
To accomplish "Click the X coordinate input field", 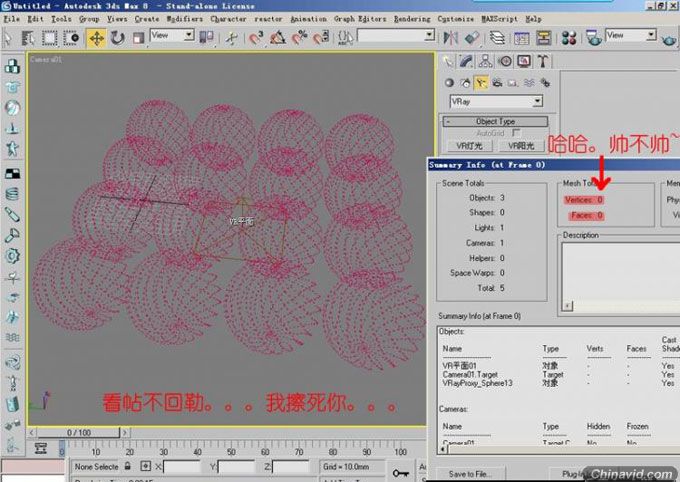I will click(182, 467).
